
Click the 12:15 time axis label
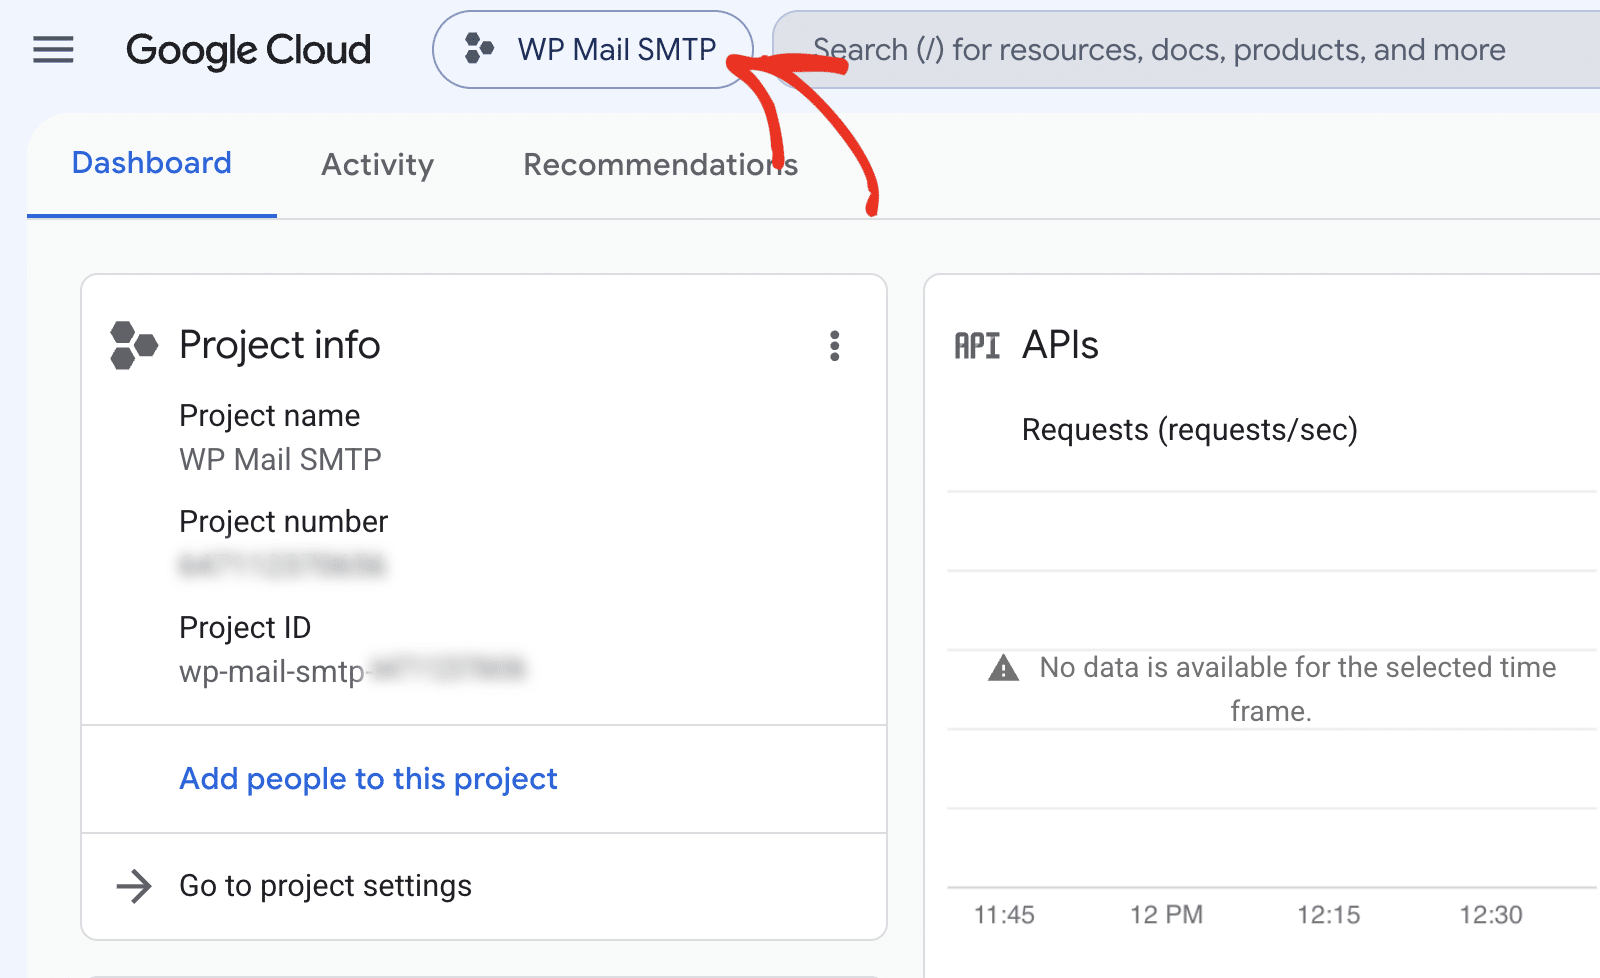[x=1329, y=915]
